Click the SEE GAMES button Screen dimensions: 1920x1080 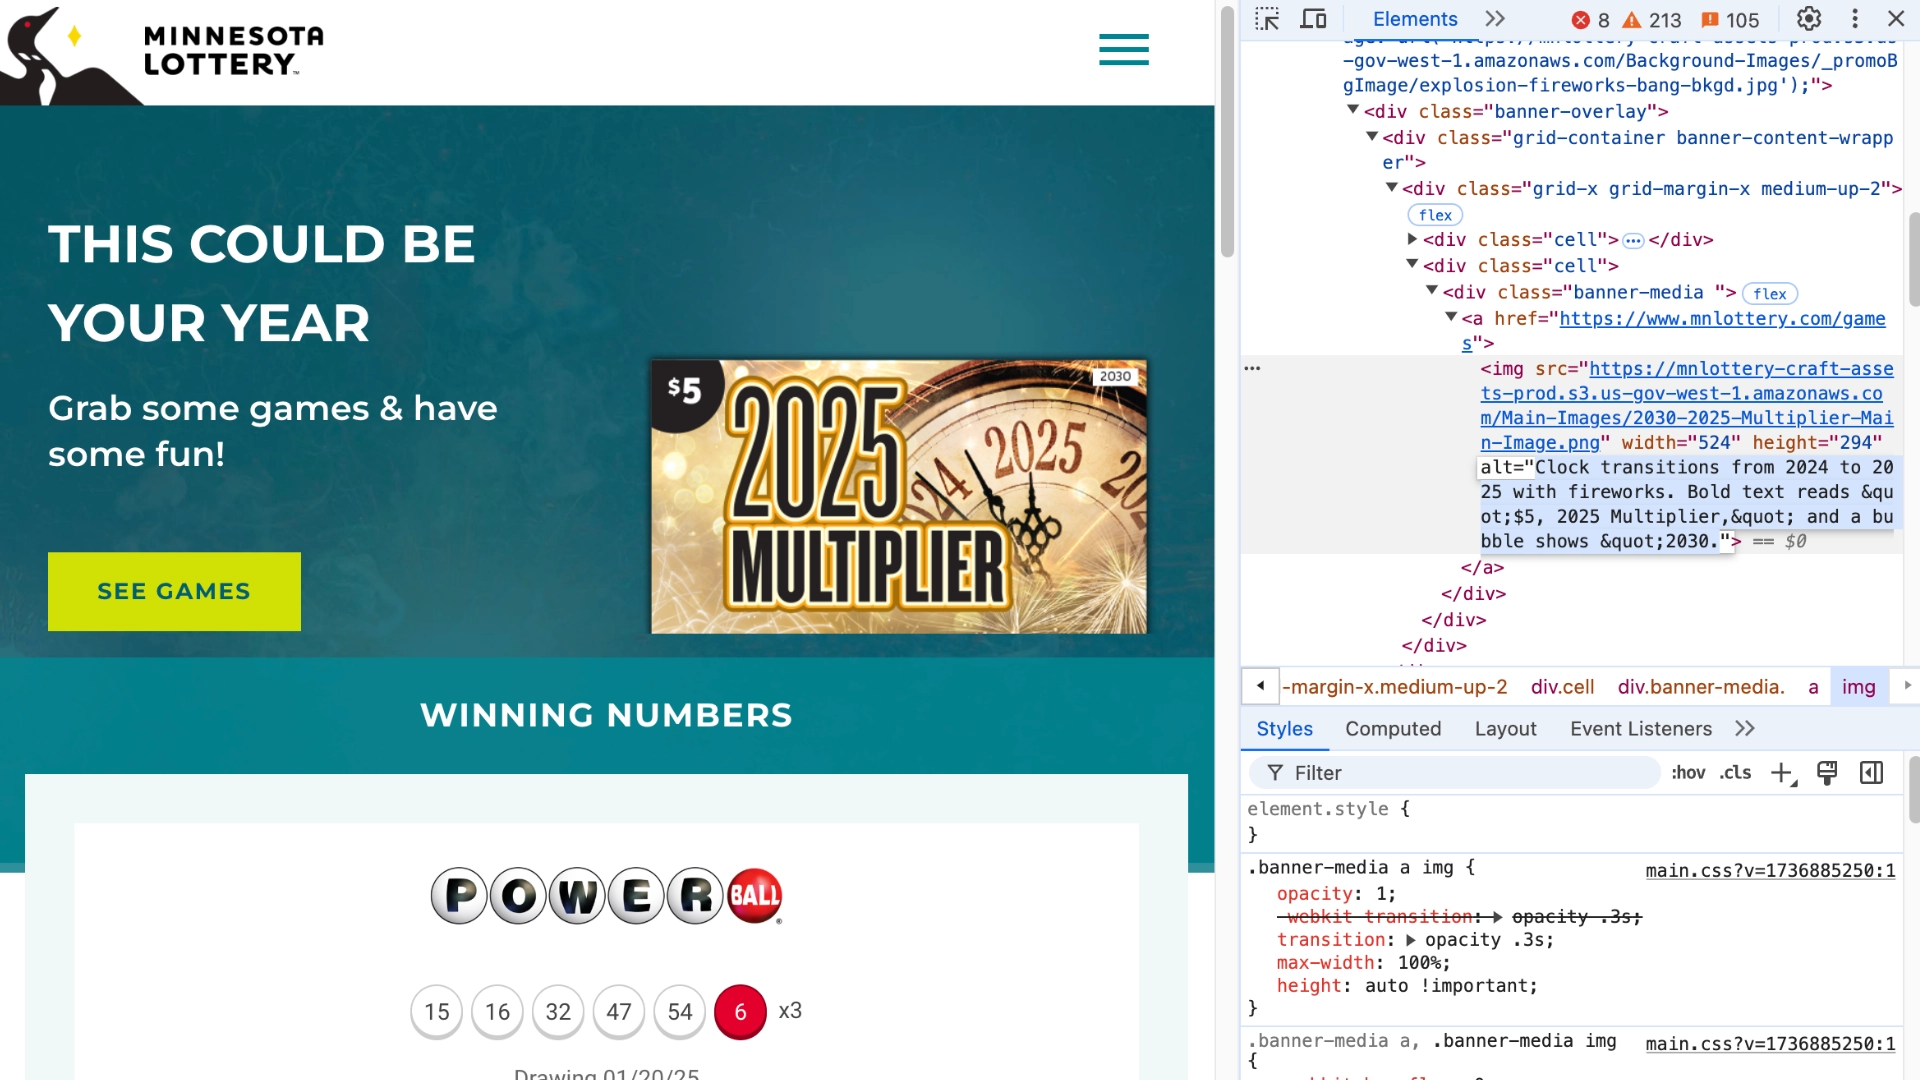174,591
